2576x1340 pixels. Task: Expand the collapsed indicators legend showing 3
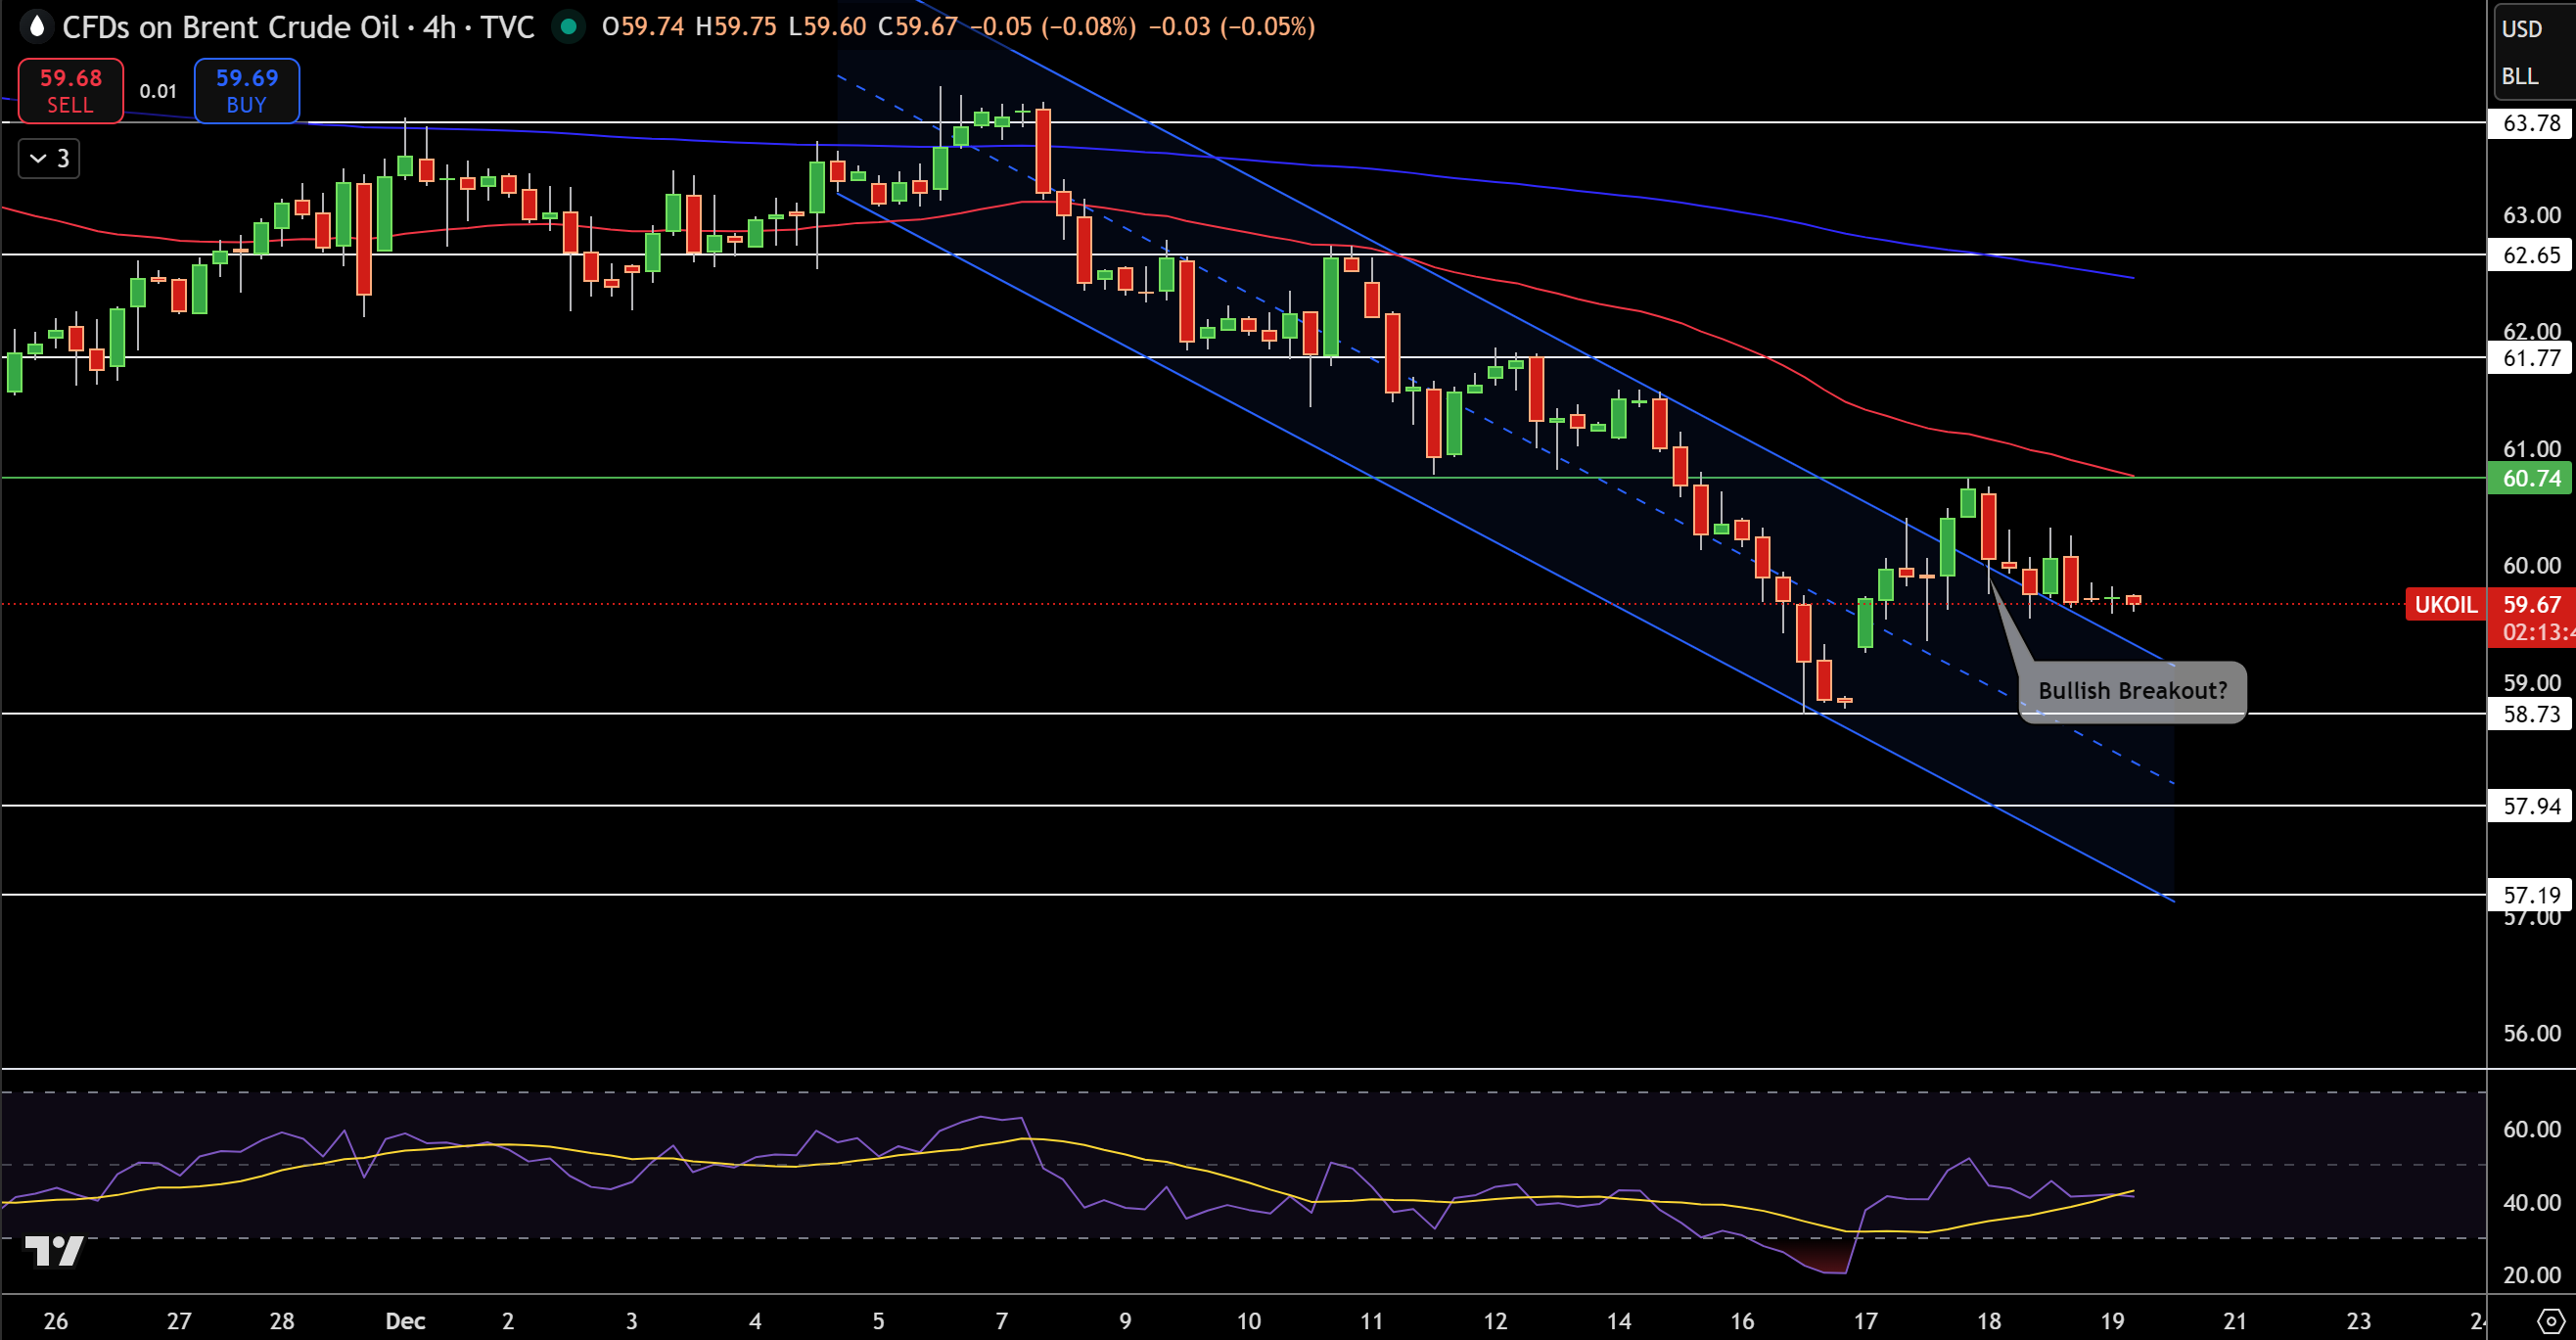coord(49,158)
